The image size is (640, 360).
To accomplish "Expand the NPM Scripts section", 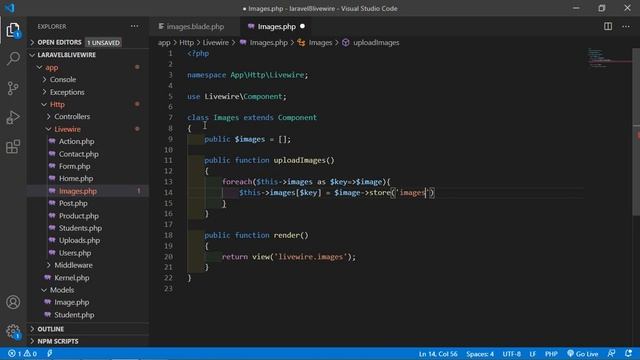I will pos(88,341).
